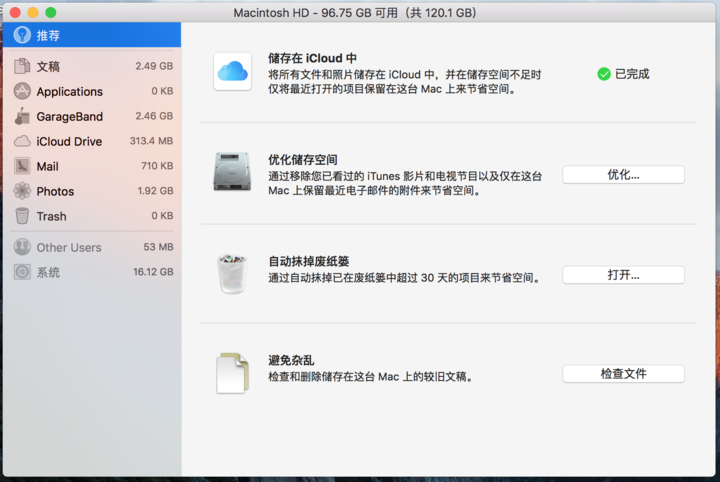
Task: Select the Photos flower icon
Action: point(22,191)
